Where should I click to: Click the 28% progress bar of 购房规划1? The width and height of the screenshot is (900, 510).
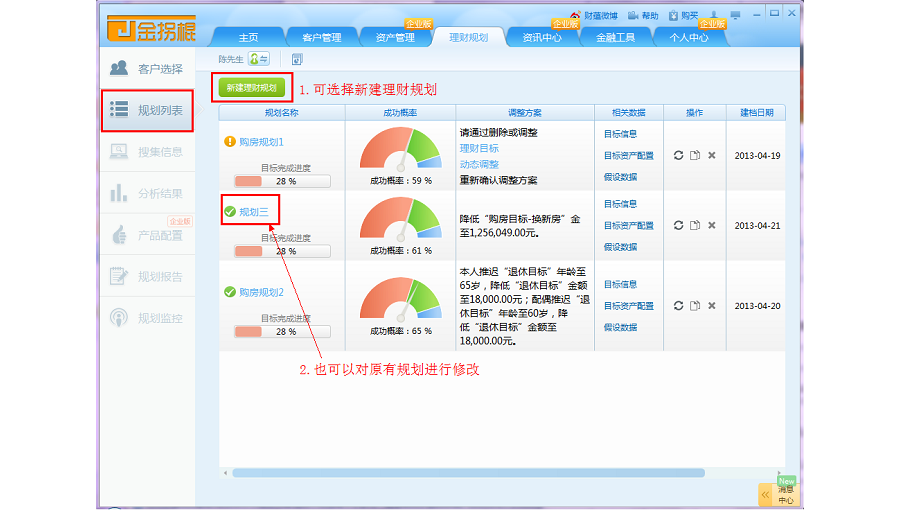click(x=281, y=181)
